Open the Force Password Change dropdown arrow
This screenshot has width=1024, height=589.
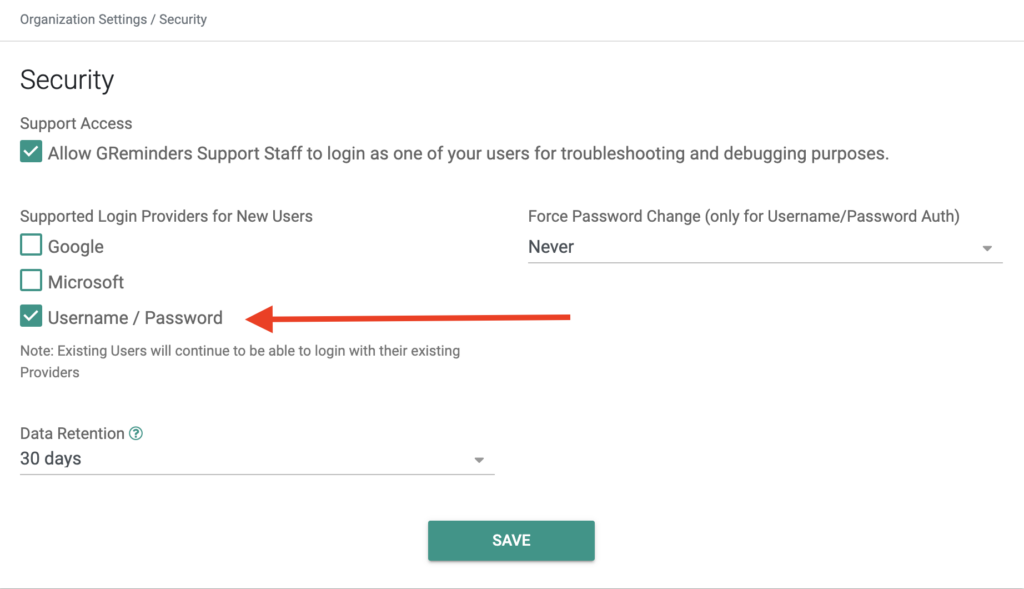987,248
